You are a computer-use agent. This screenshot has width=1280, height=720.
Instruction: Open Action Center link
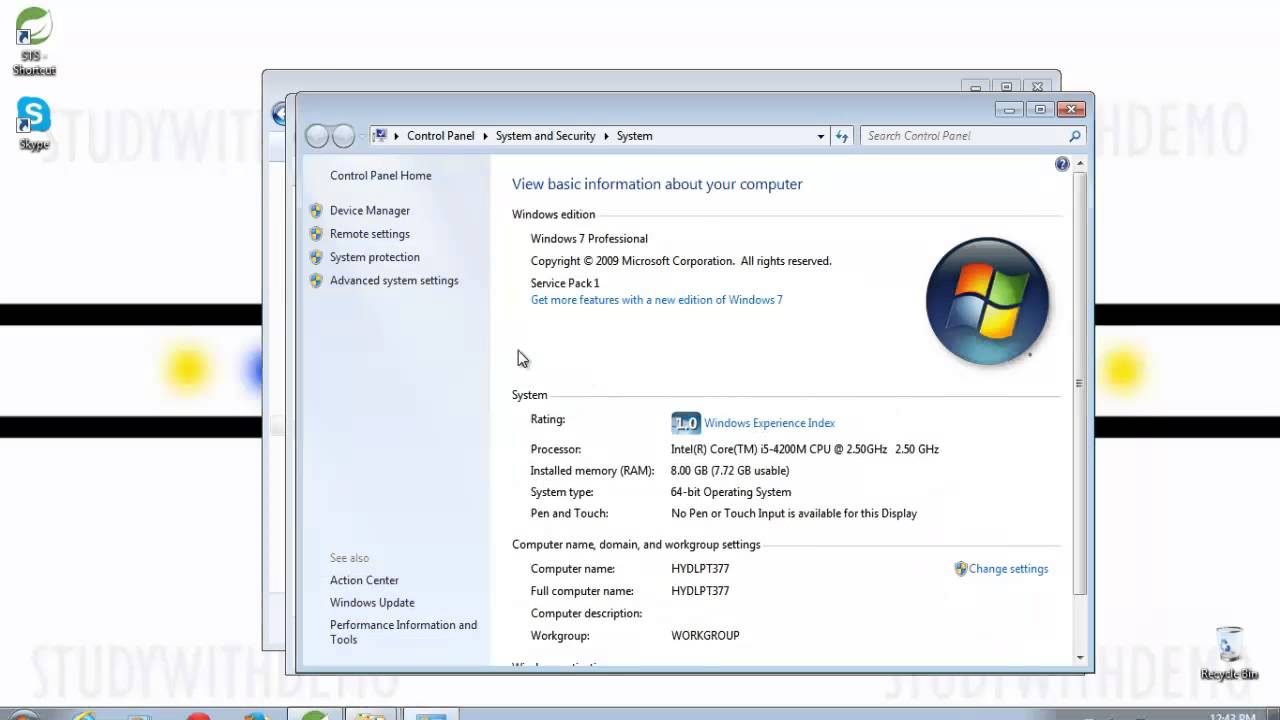coord(364,581)
